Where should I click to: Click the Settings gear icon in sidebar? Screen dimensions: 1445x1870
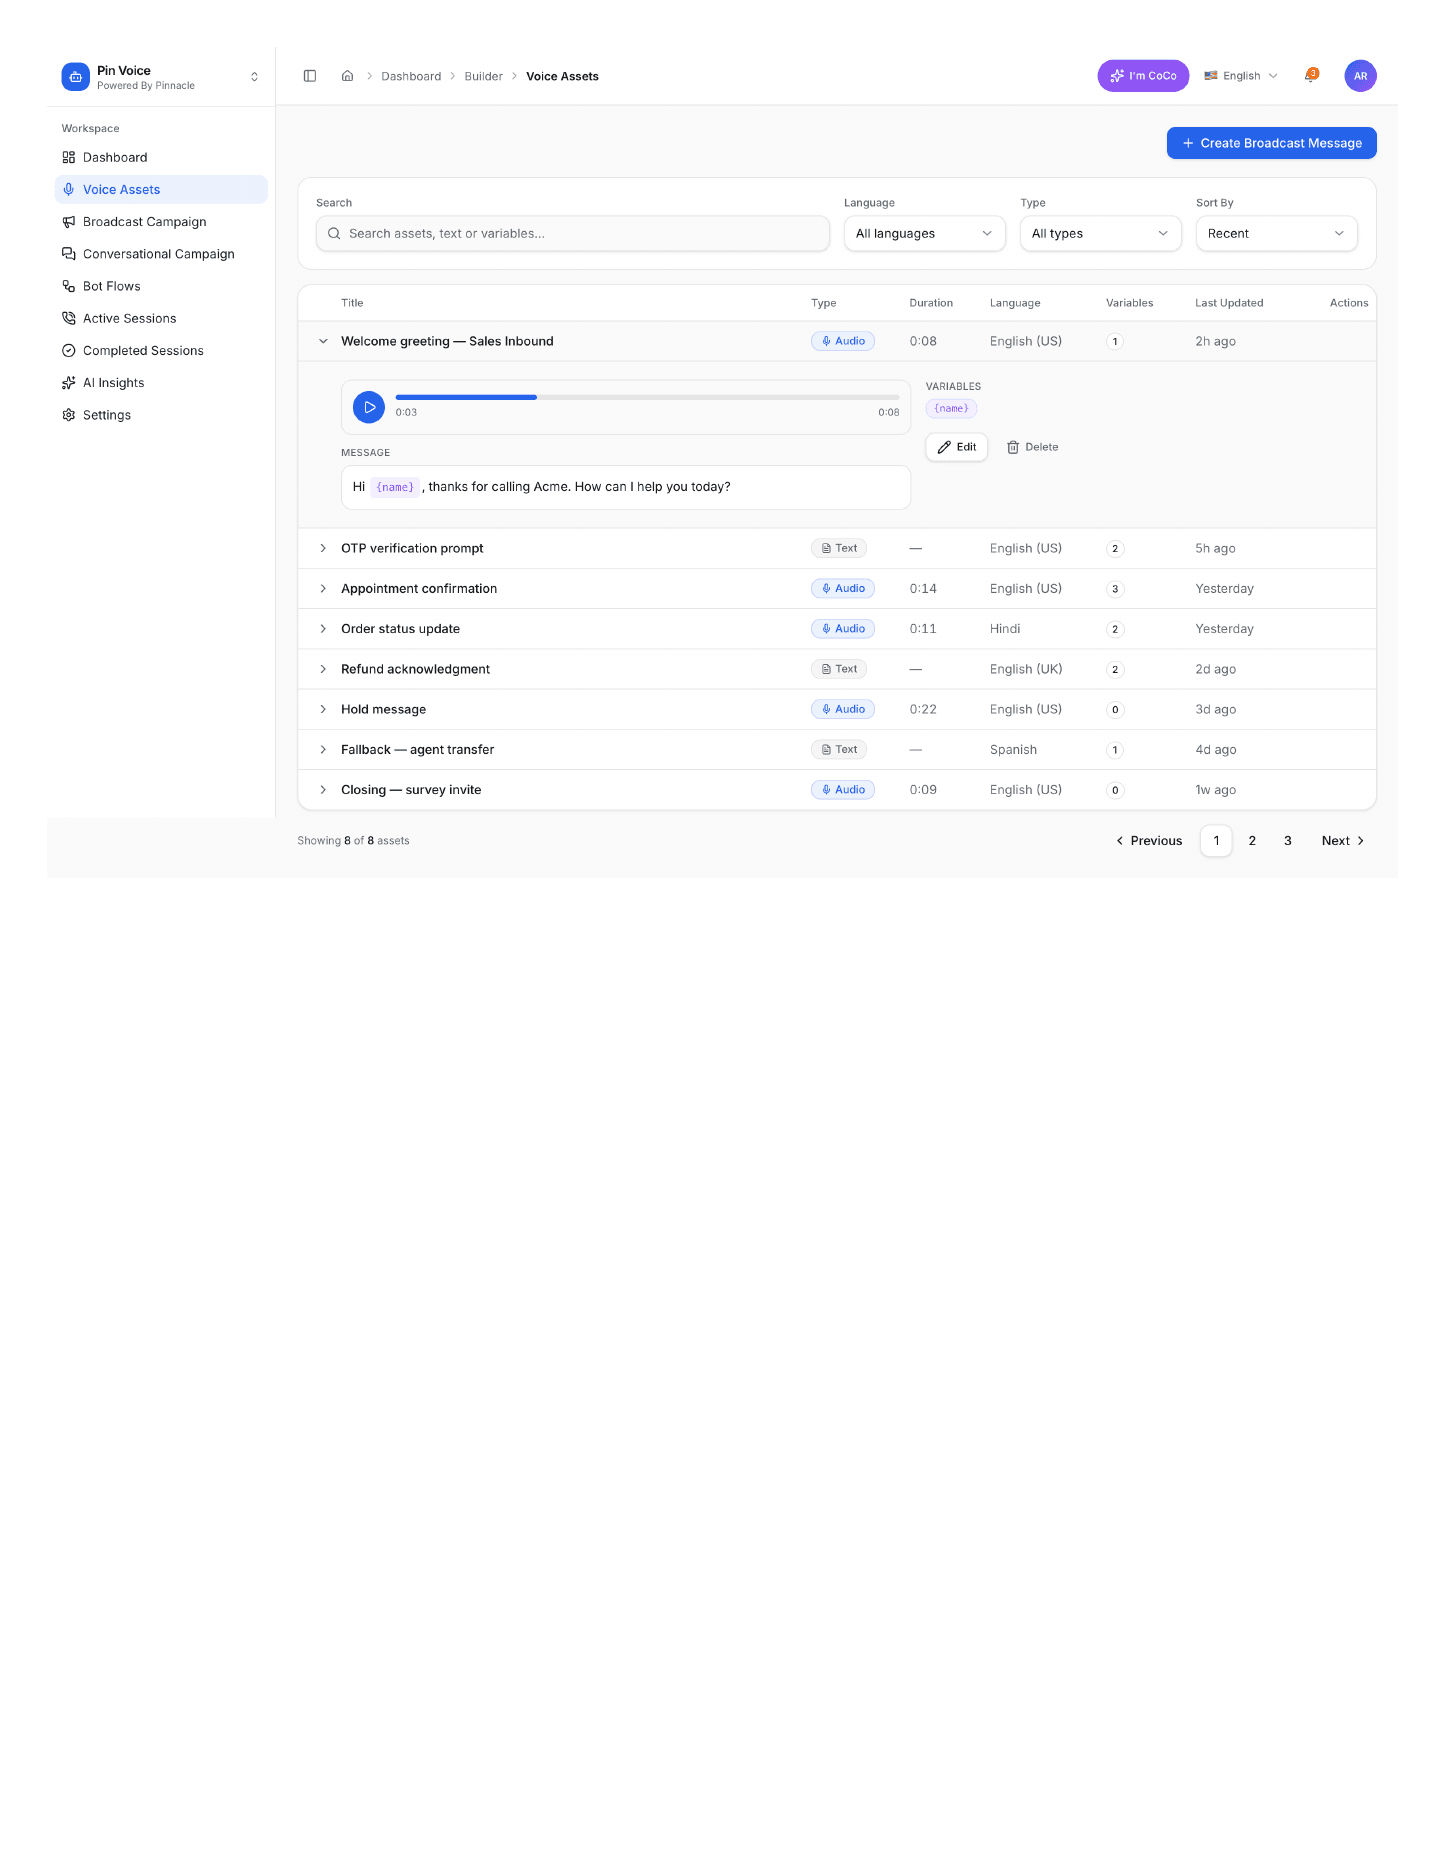(x=69, y=415)
